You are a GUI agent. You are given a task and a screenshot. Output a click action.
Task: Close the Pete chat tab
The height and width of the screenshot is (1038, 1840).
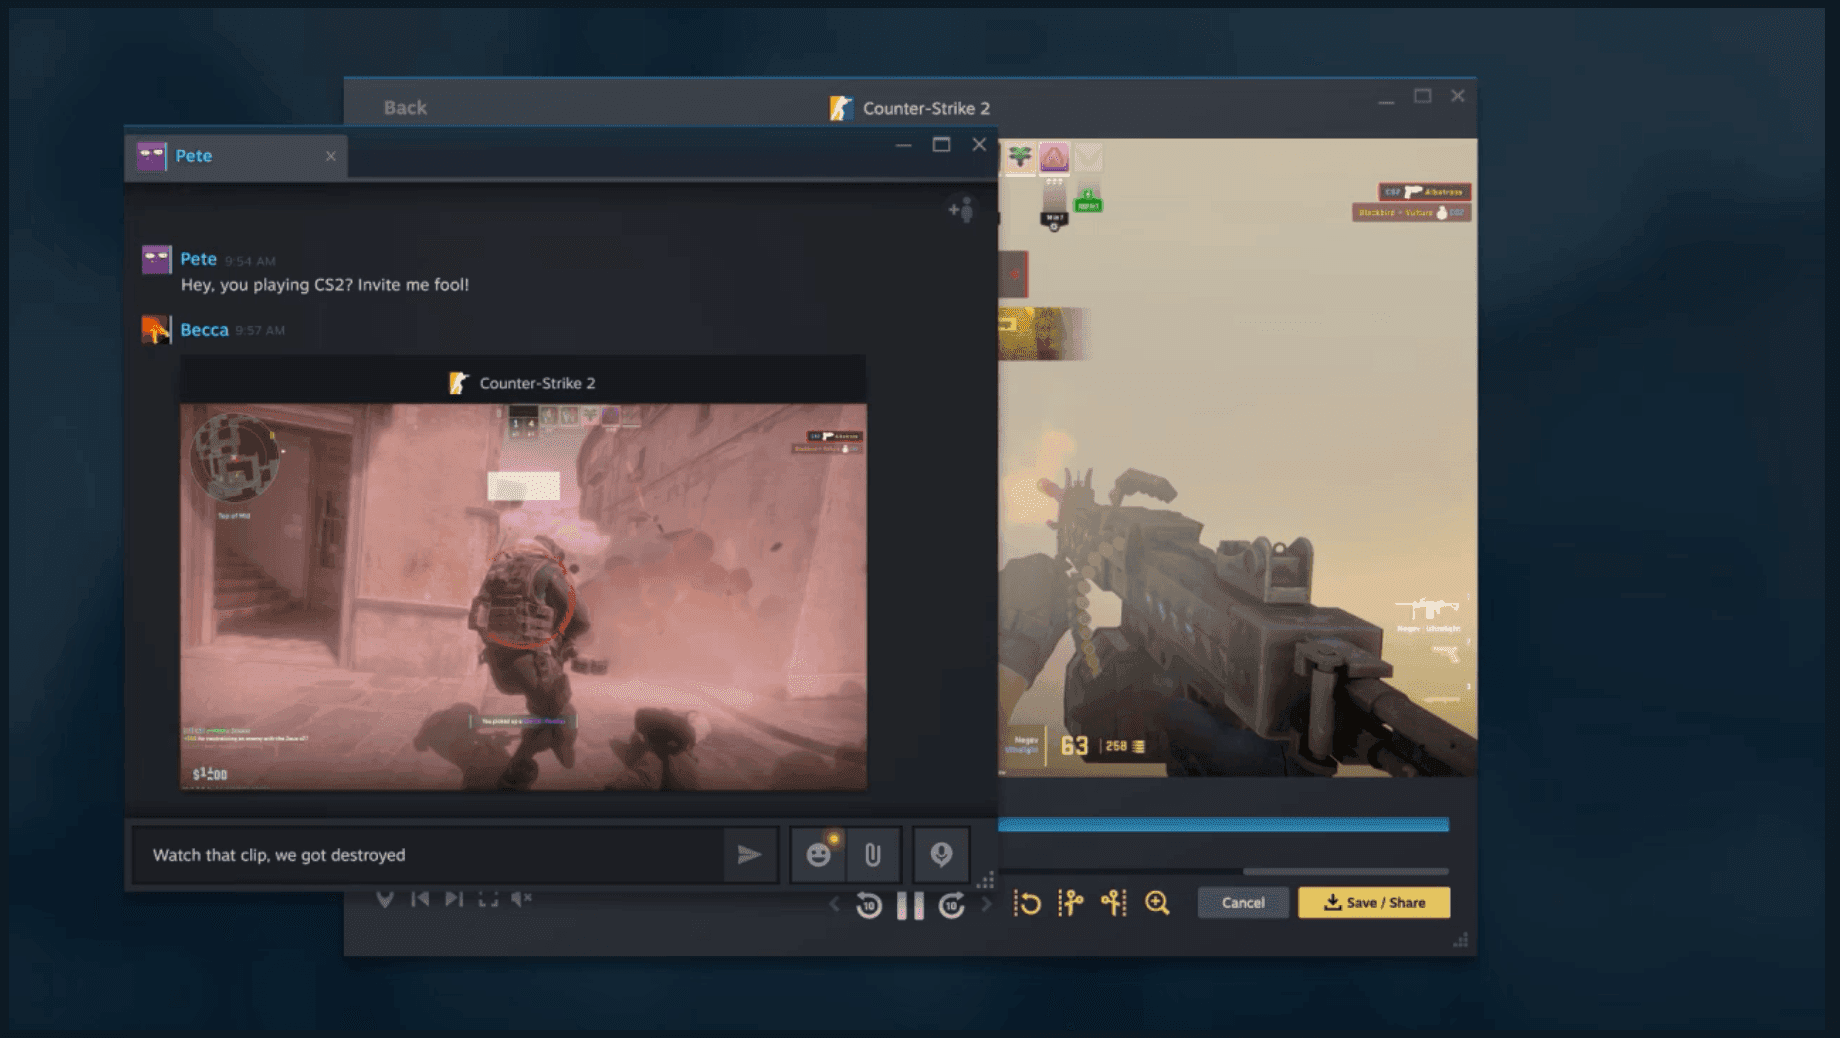click(331, 156)
